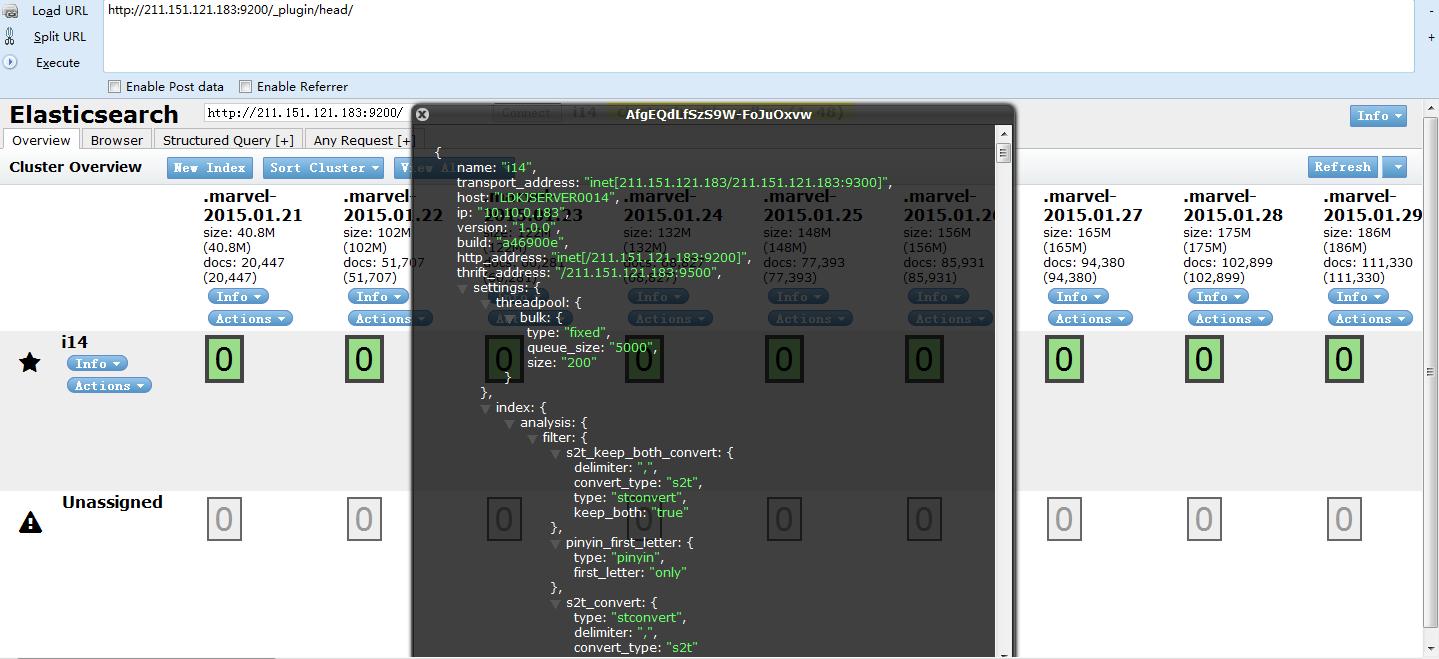Close the node info popup
The width and height of the screenshot is (1439, 659).
[422, 114]
